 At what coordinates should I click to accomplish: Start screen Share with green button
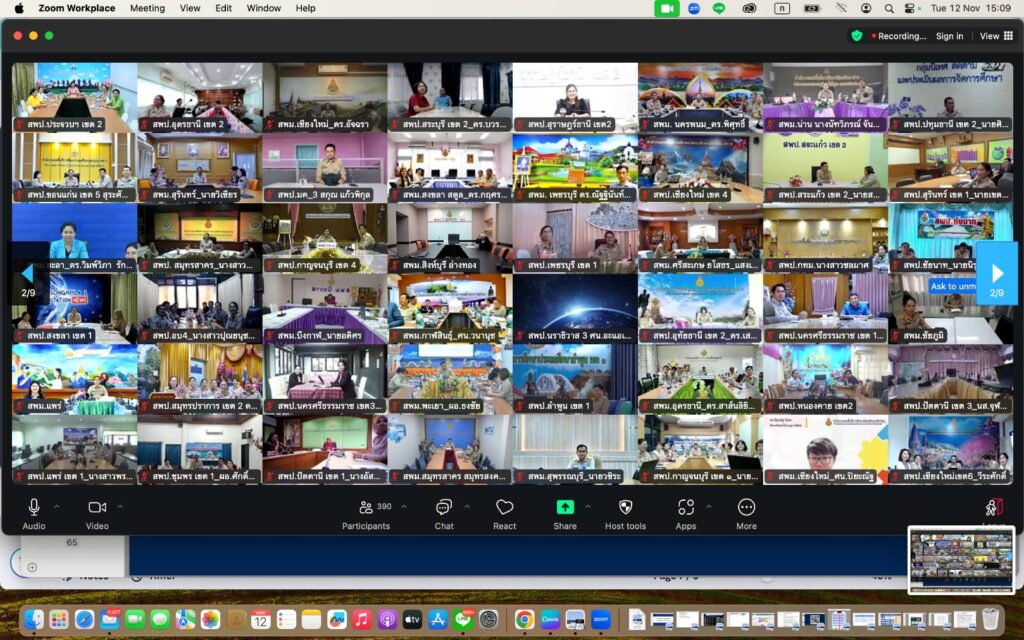(x=565, y=514)
